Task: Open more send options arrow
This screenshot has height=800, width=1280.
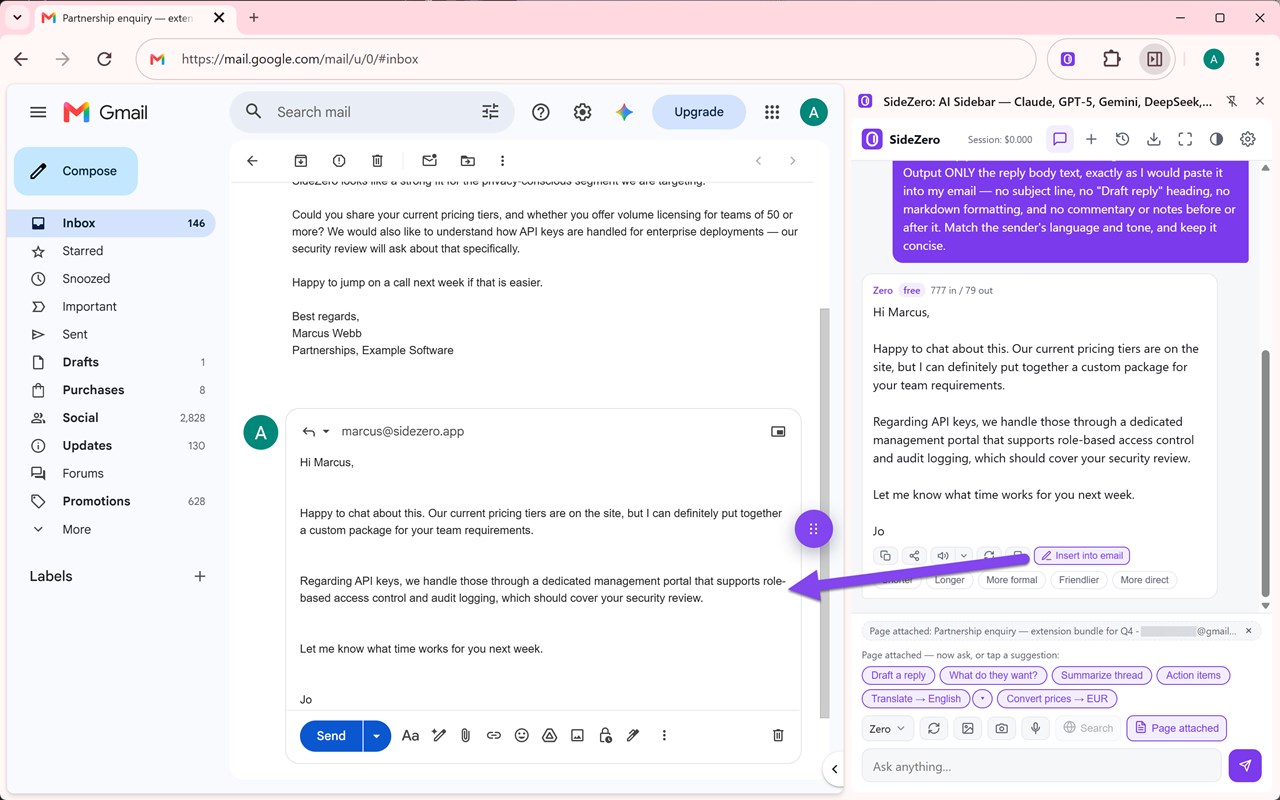Action: coord(376,735)
